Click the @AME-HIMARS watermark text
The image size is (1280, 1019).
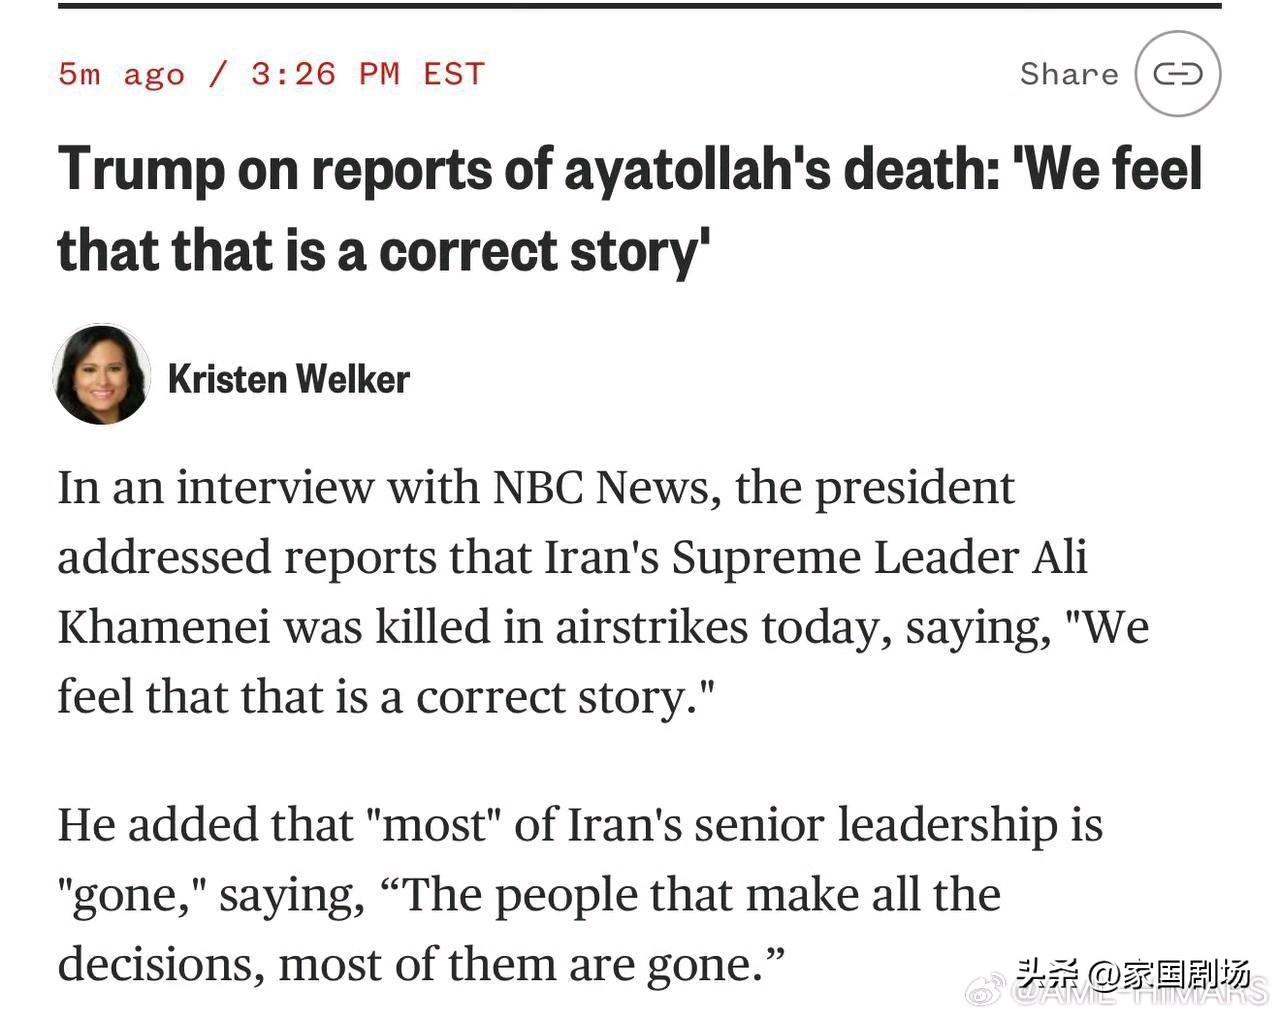point(1140,996)
